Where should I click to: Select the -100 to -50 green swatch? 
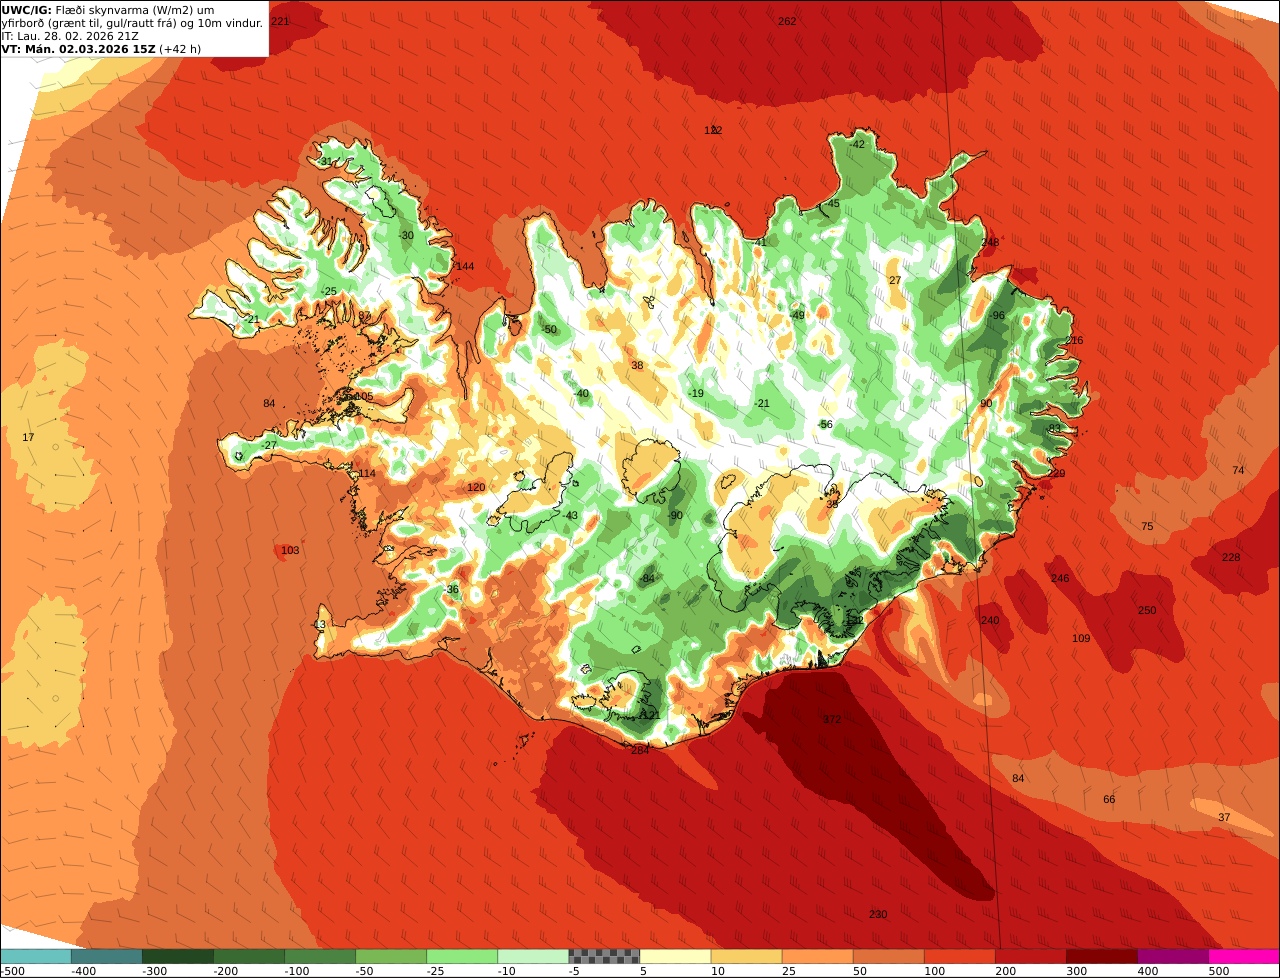click(x=320, y=956)
